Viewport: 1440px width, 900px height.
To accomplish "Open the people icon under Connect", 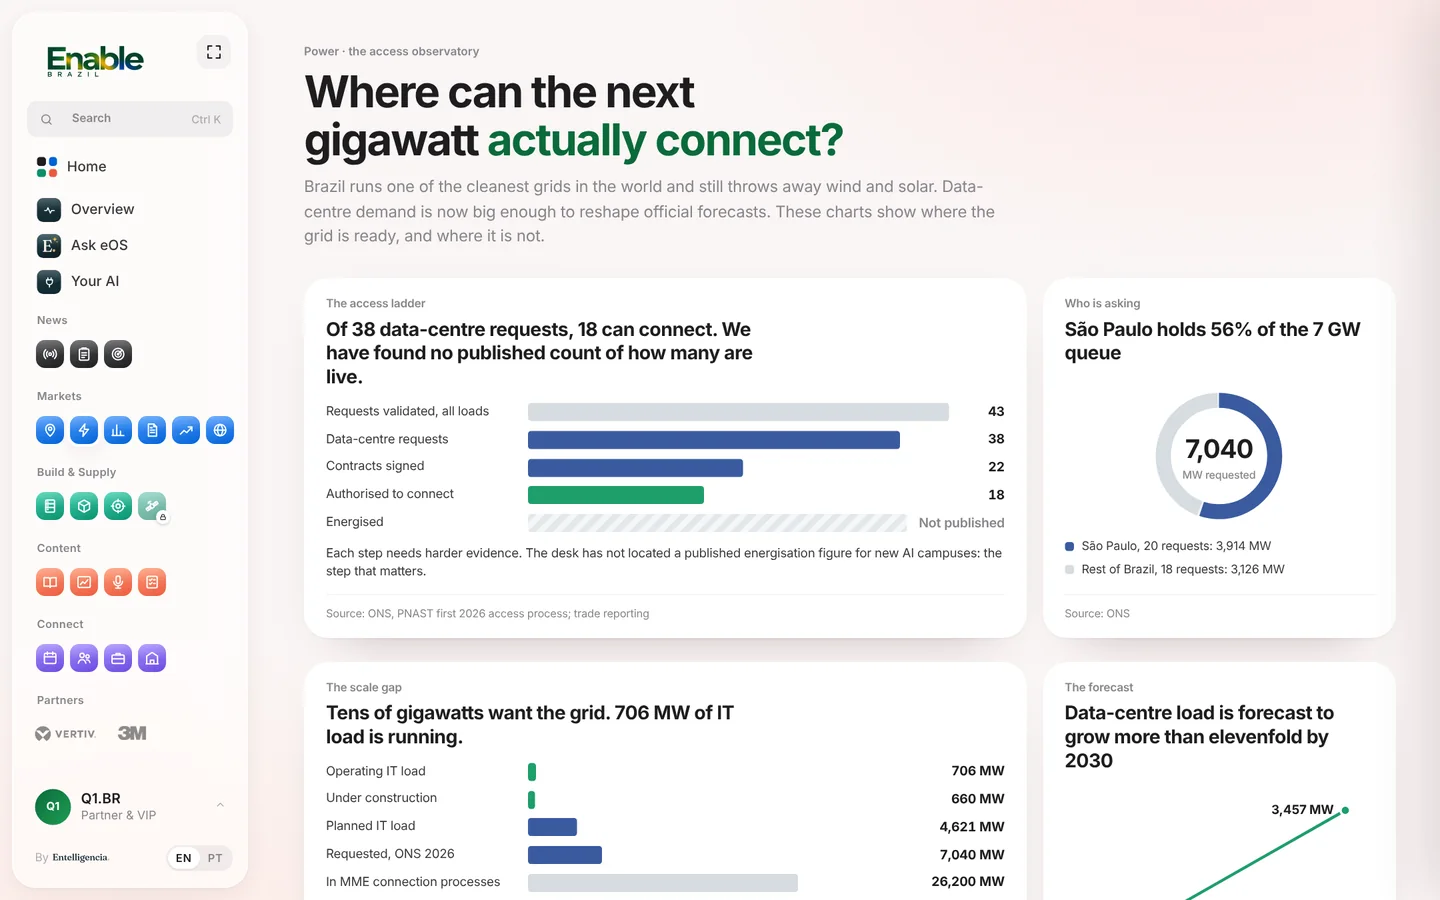I will 84,658.
